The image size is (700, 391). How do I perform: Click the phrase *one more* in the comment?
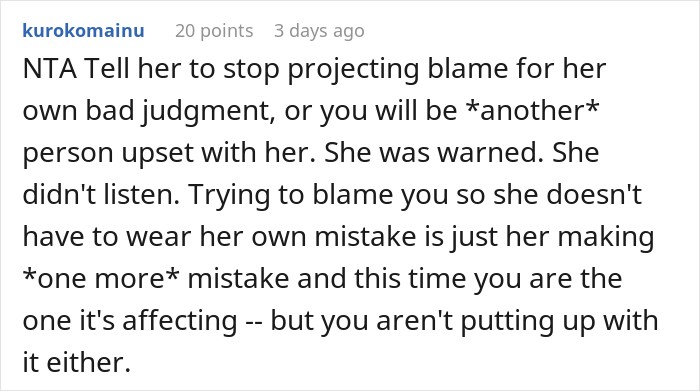pyautogui.click(x=101, y=278)
